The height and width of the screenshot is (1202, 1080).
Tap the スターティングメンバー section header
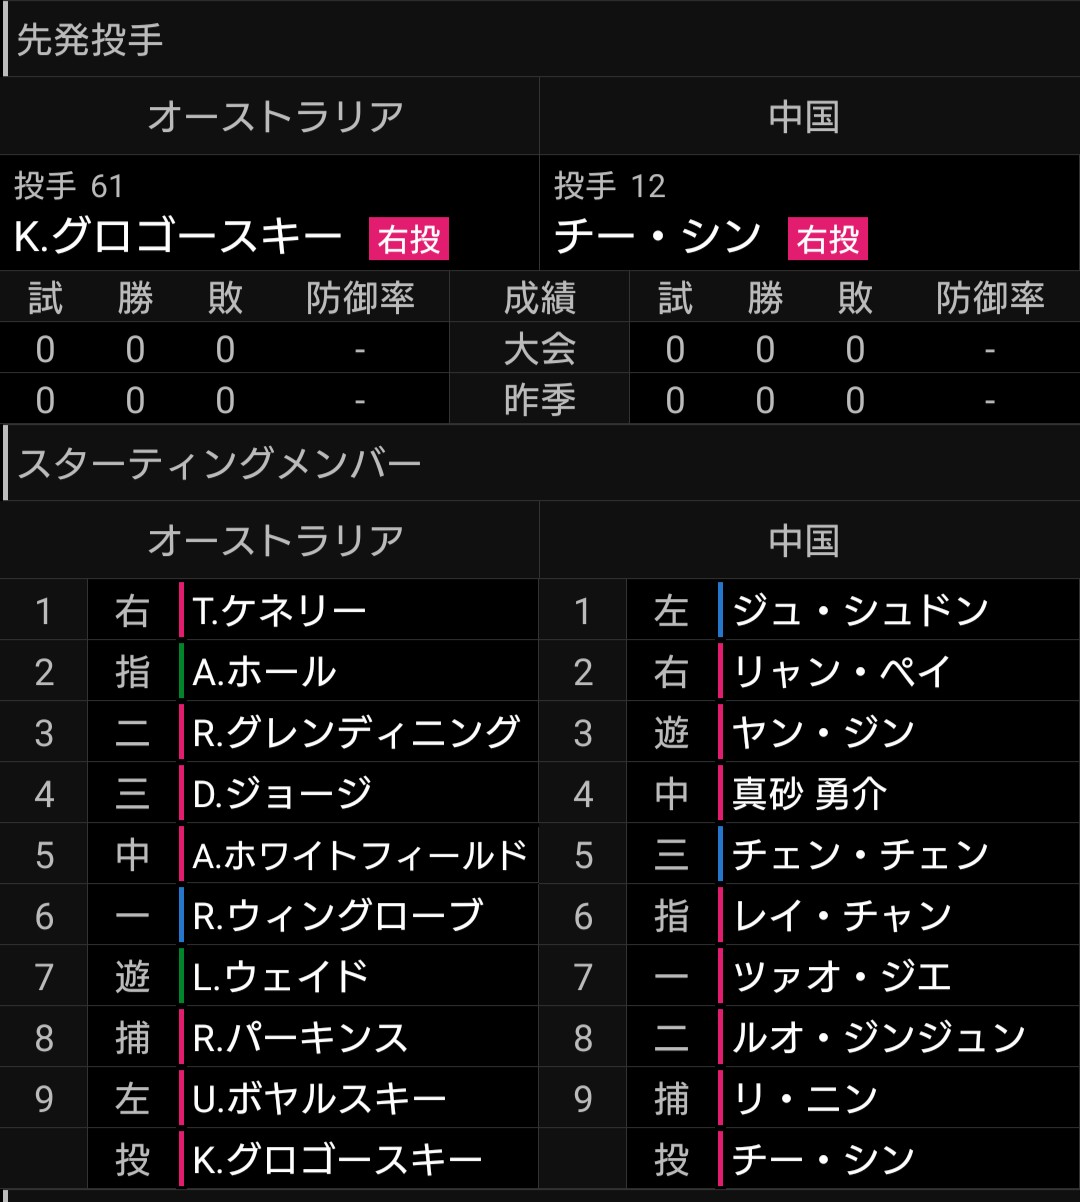coord(540,463)
